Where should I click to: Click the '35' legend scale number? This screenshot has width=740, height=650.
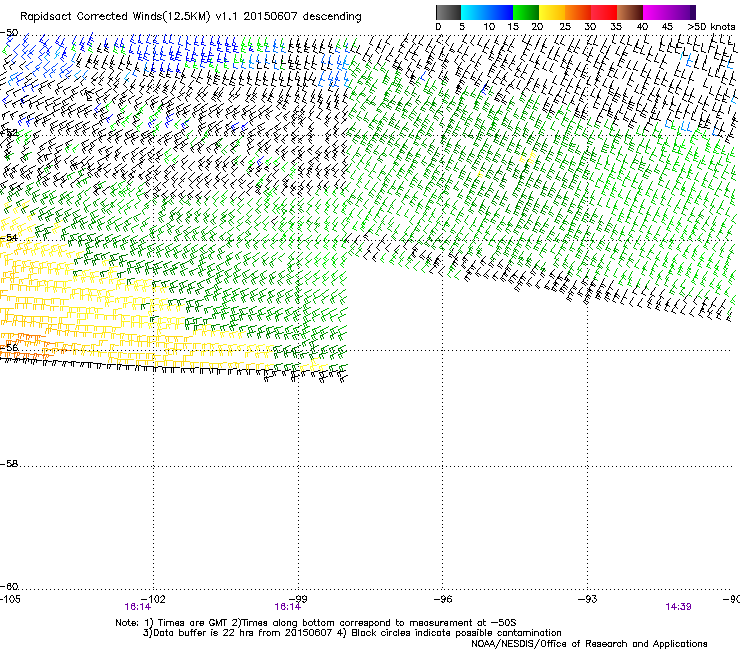tap(616, 27)
